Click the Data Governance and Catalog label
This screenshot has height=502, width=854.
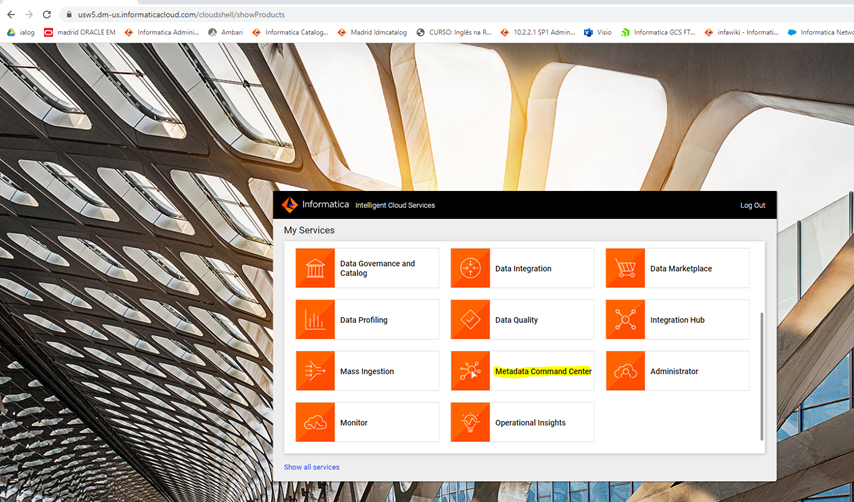point(377,268)
